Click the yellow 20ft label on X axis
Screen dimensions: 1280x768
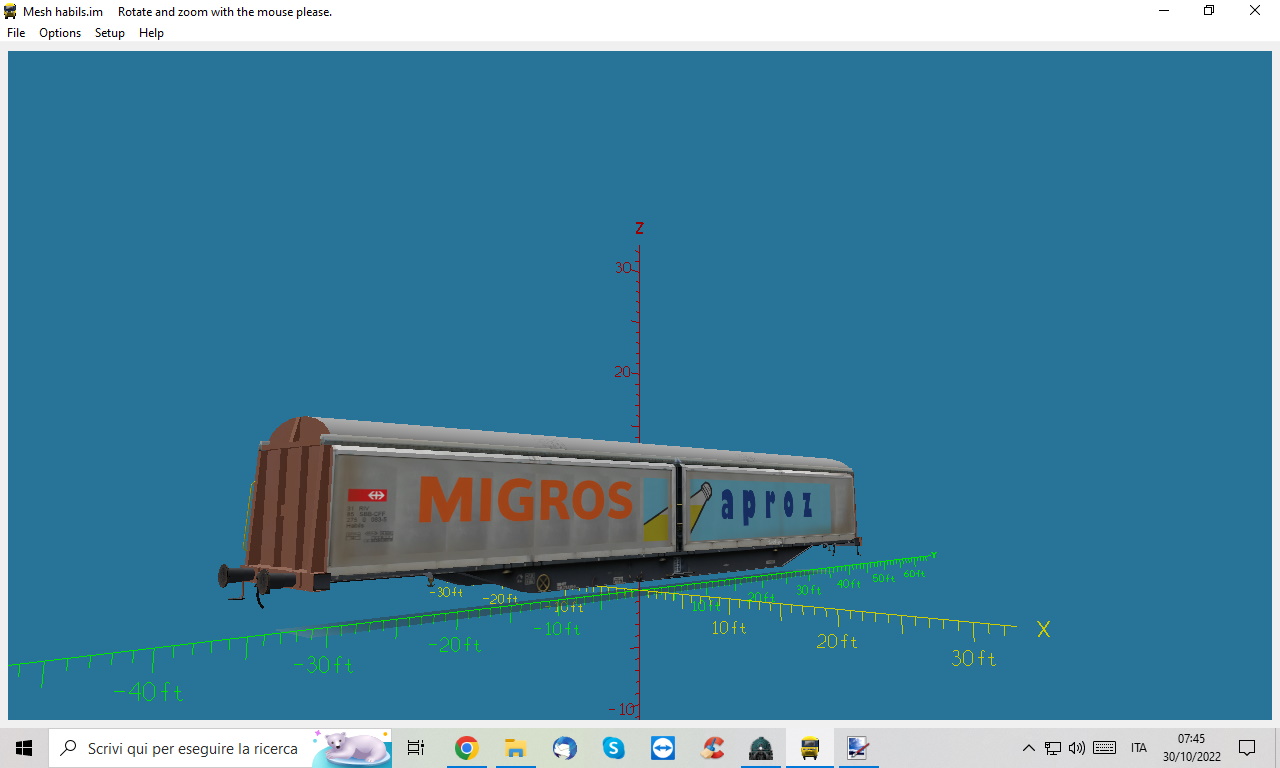pyautogui.click(x=837, y=641)
